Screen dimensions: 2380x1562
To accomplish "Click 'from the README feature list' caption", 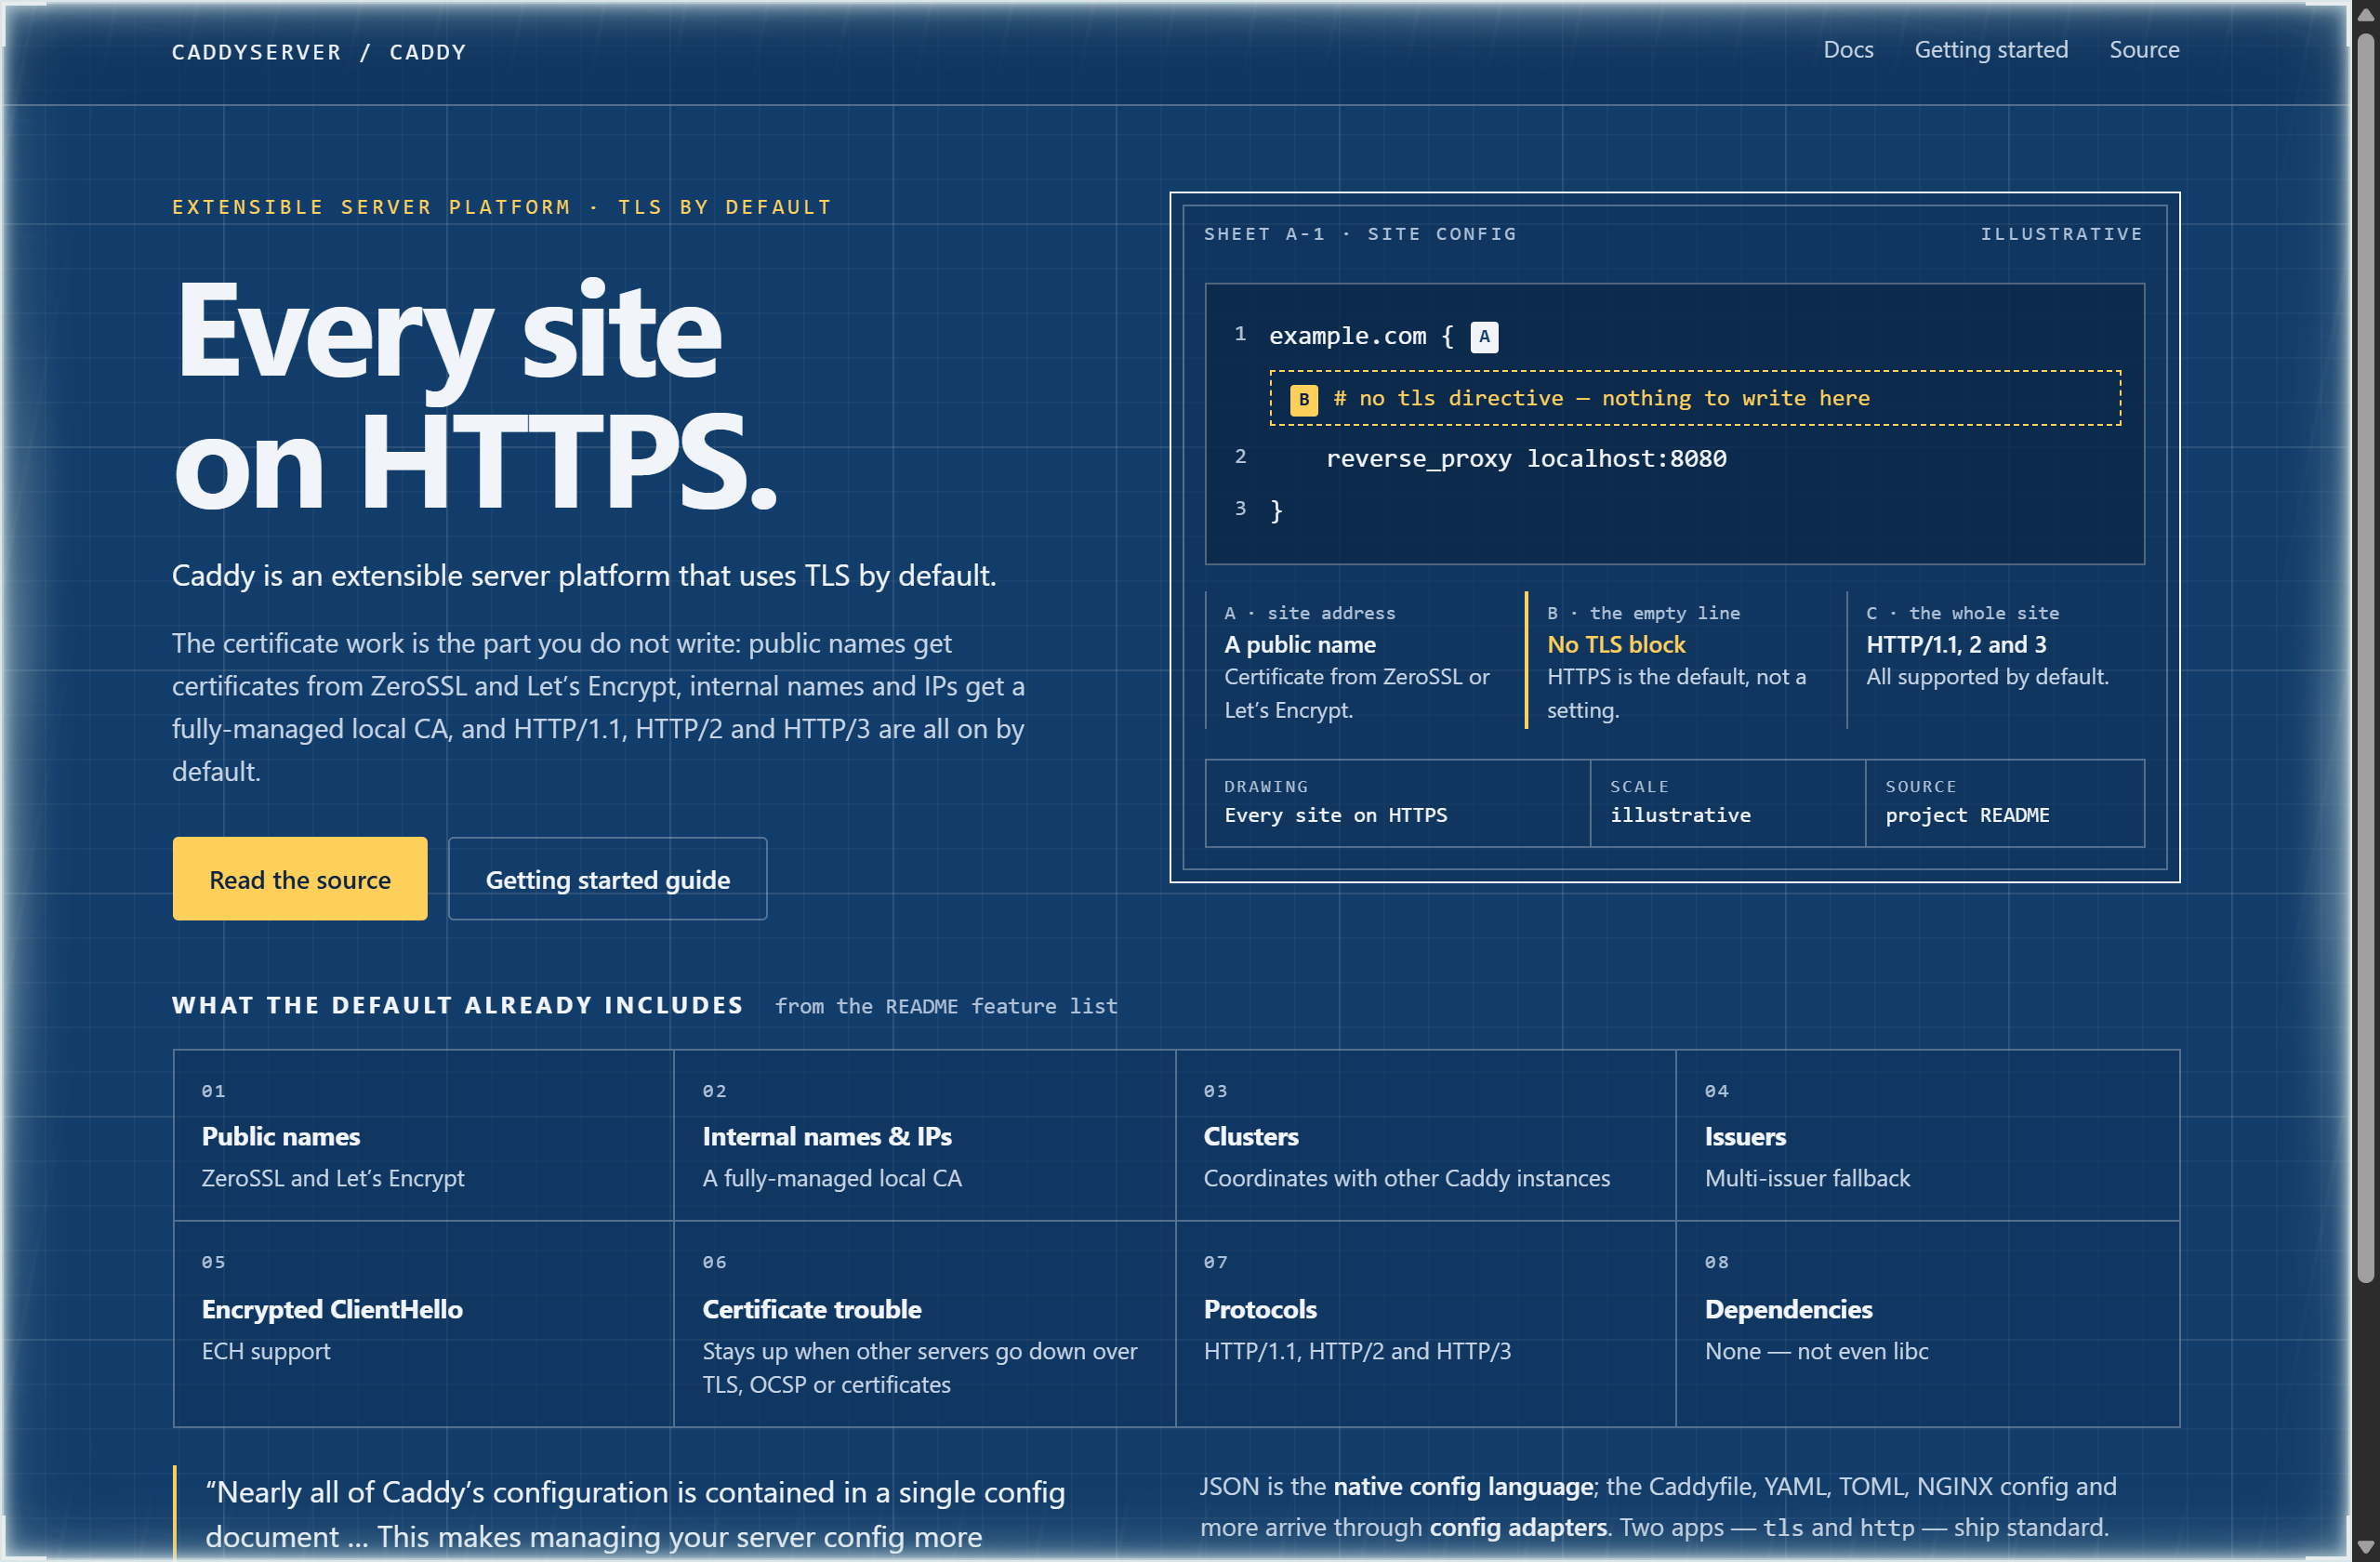I will click(x=946, y=1006).
